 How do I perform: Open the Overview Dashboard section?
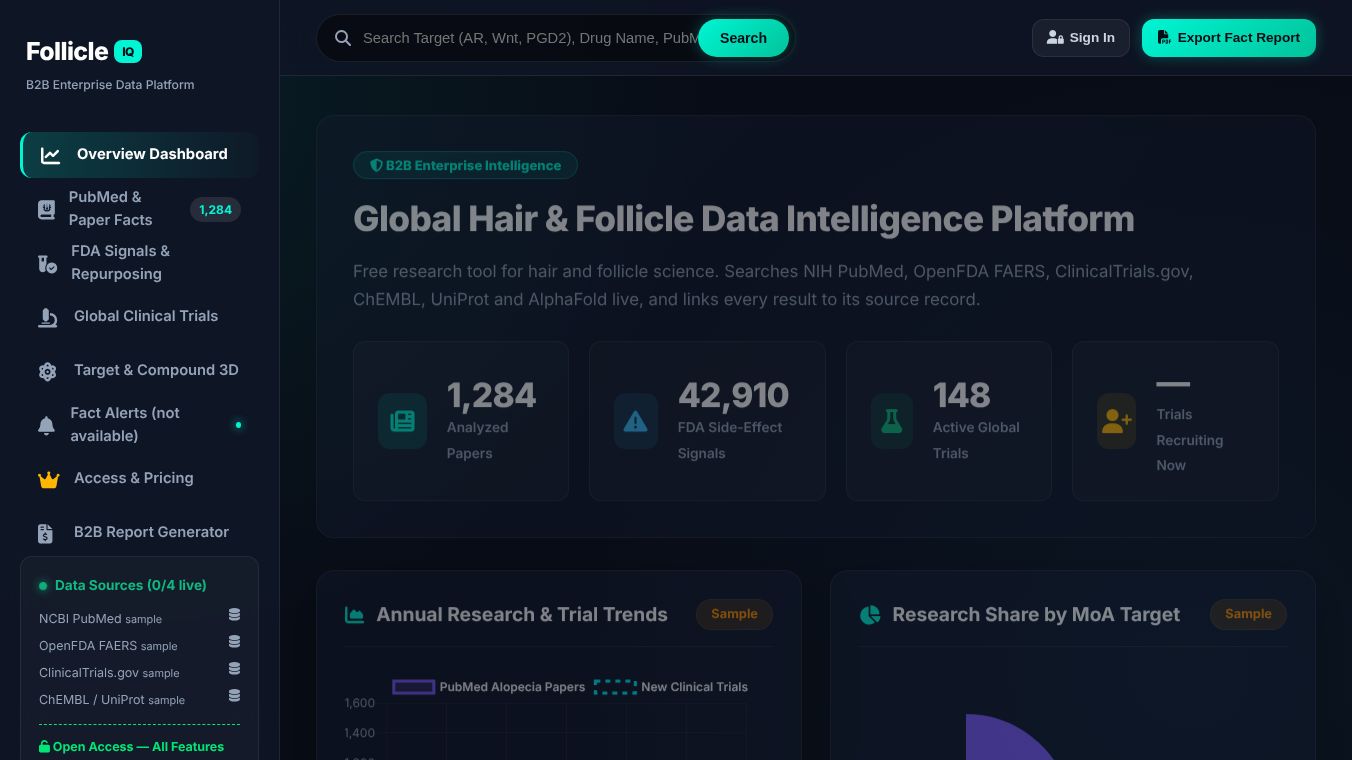[x=139, y=155]
